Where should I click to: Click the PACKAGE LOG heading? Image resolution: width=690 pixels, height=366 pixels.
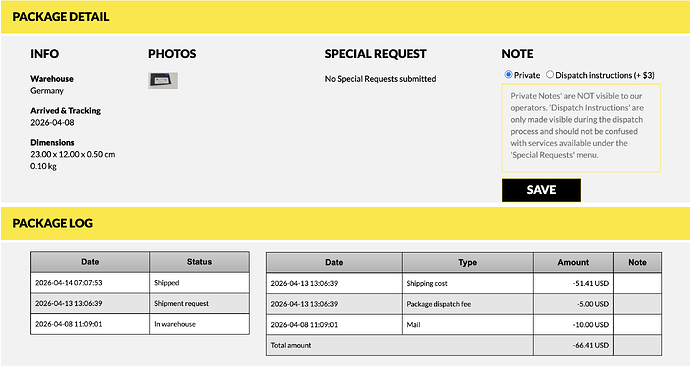(52, 223)
